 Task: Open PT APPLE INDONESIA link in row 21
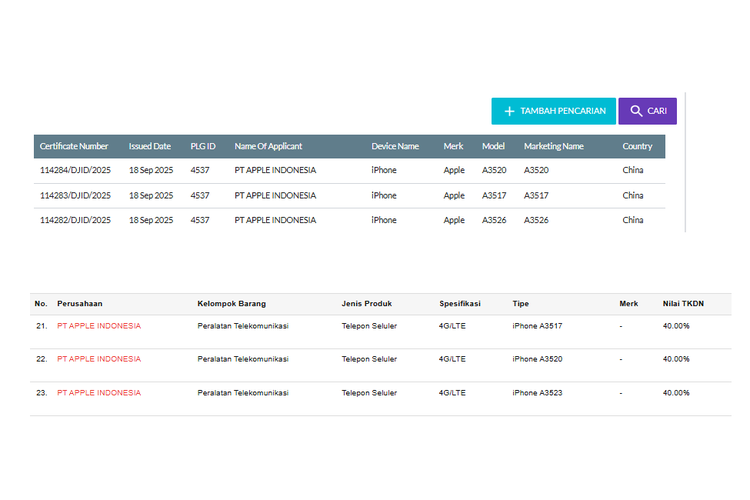99,326
